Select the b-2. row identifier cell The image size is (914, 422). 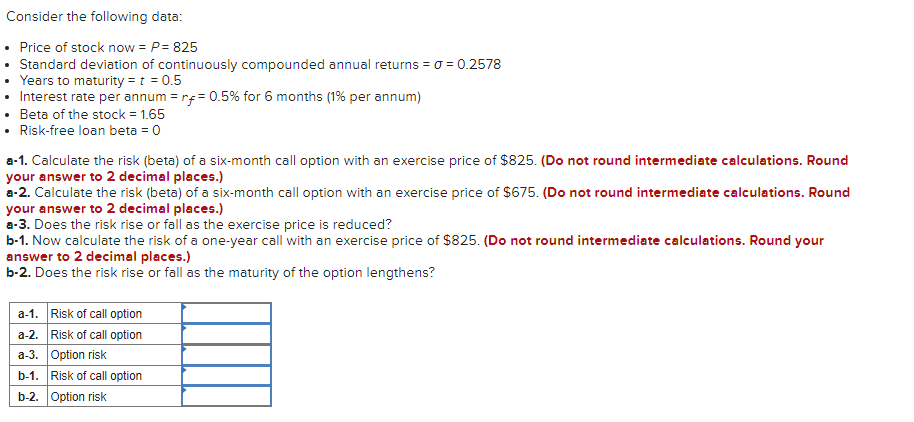click(x=29, y=396)
